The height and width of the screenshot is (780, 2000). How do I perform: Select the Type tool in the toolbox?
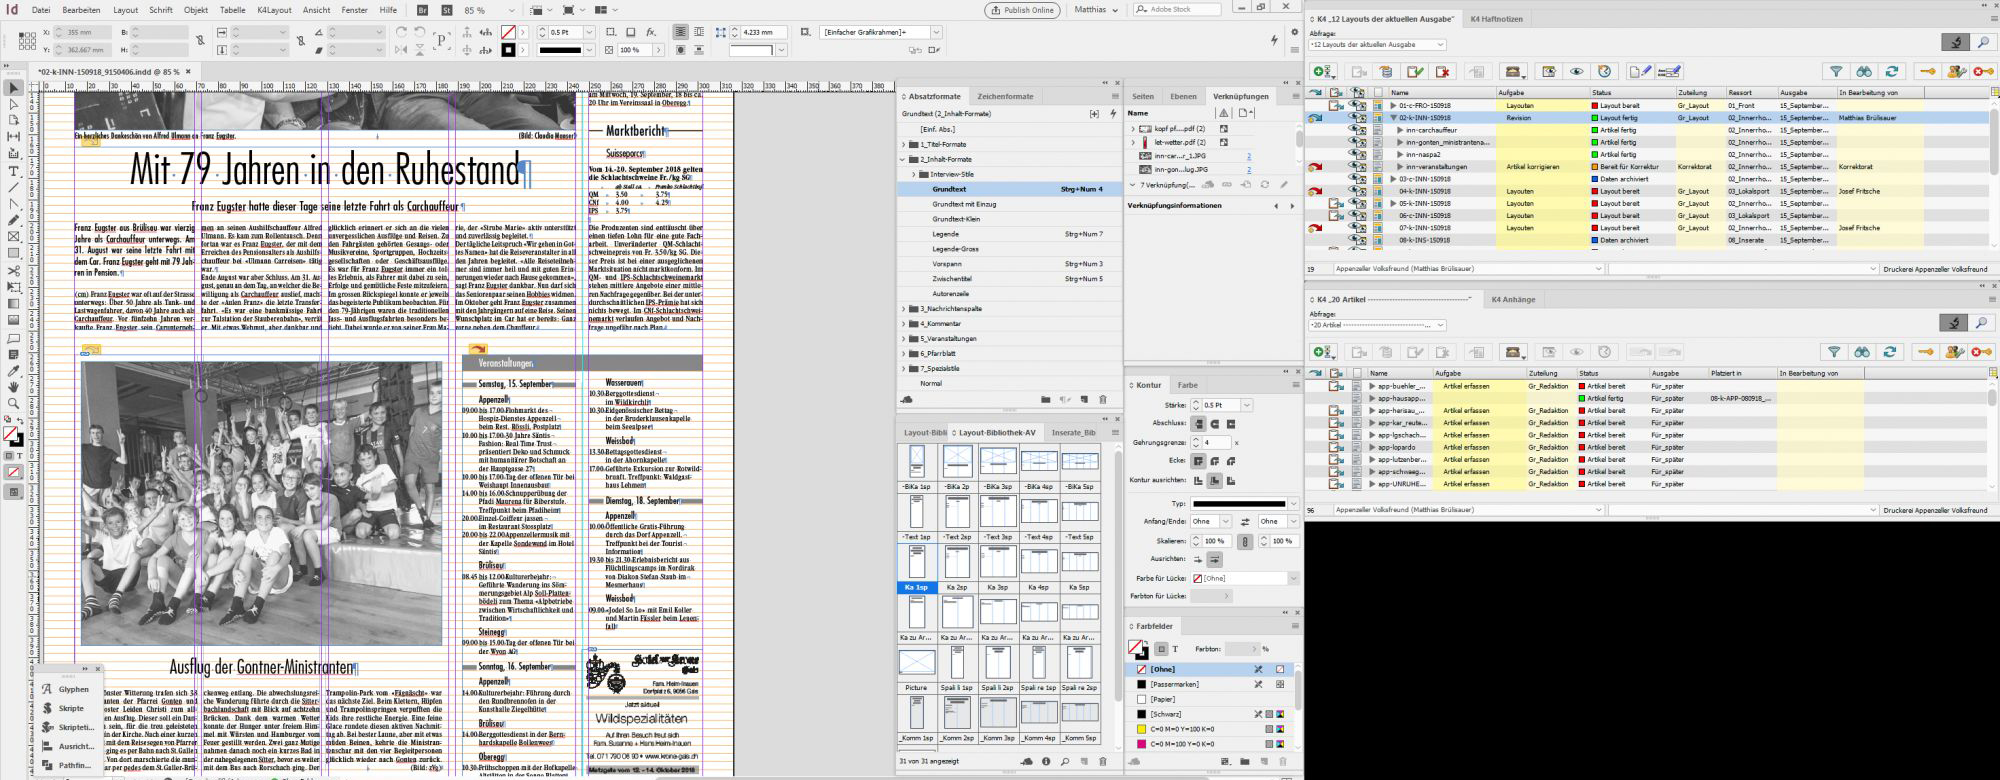pos(13,171)
